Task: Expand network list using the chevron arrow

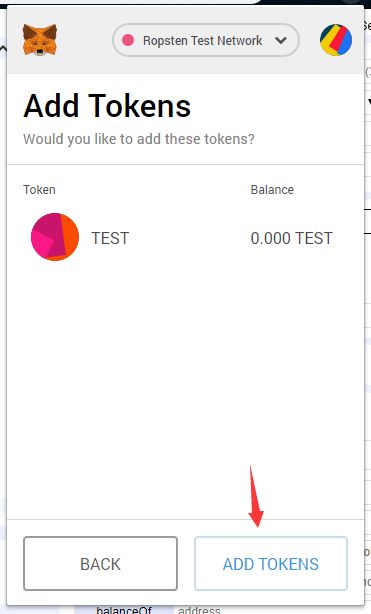Action: [281, 40]
